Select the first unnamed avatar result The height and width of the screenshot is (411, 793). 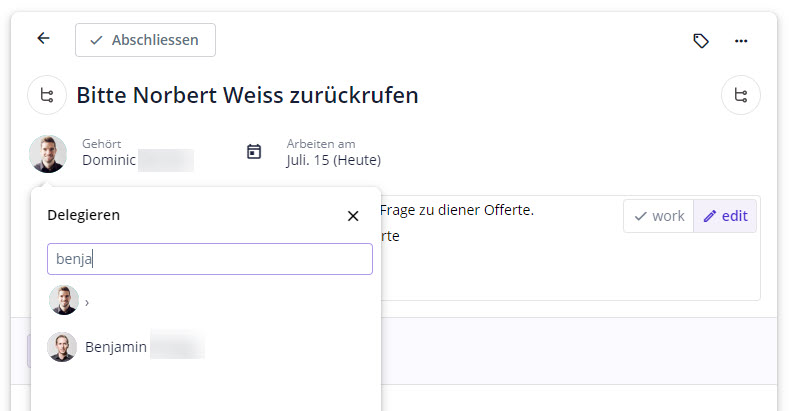pos(63,301)
